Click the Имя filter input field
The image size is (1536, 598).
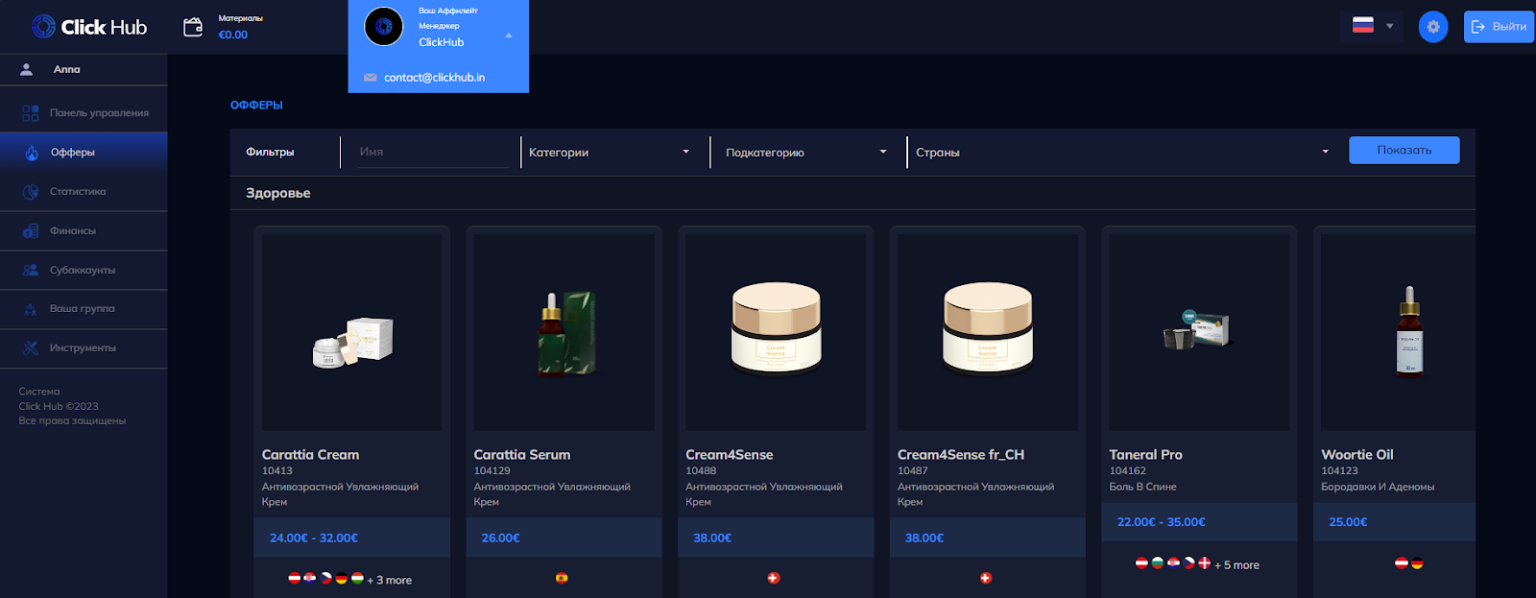click(x=434, y=152)
